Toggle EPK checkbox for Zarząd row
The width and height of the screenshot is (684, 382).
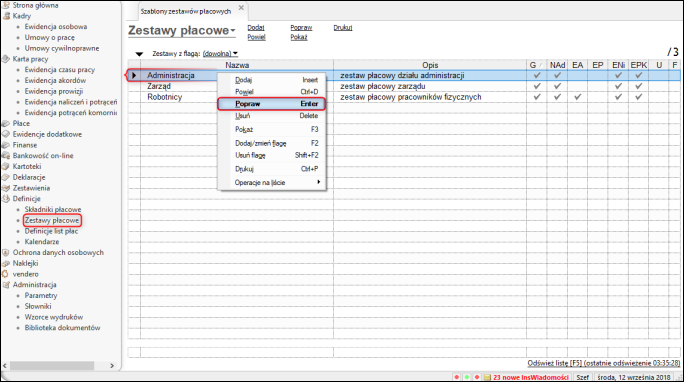639,86
